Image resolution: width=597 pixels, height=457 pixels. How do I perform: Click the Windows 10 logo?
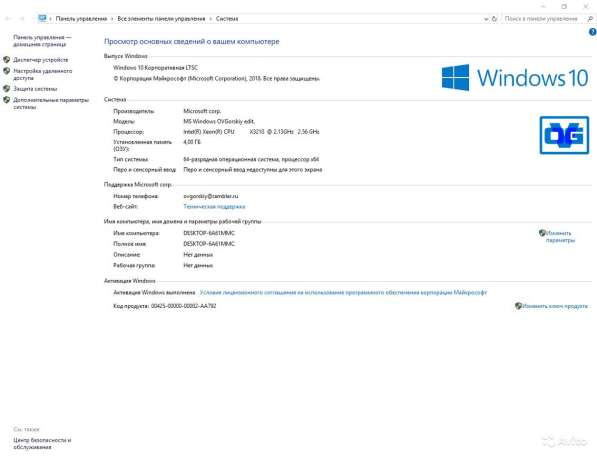pyautogui.click(x=515, y=77)
